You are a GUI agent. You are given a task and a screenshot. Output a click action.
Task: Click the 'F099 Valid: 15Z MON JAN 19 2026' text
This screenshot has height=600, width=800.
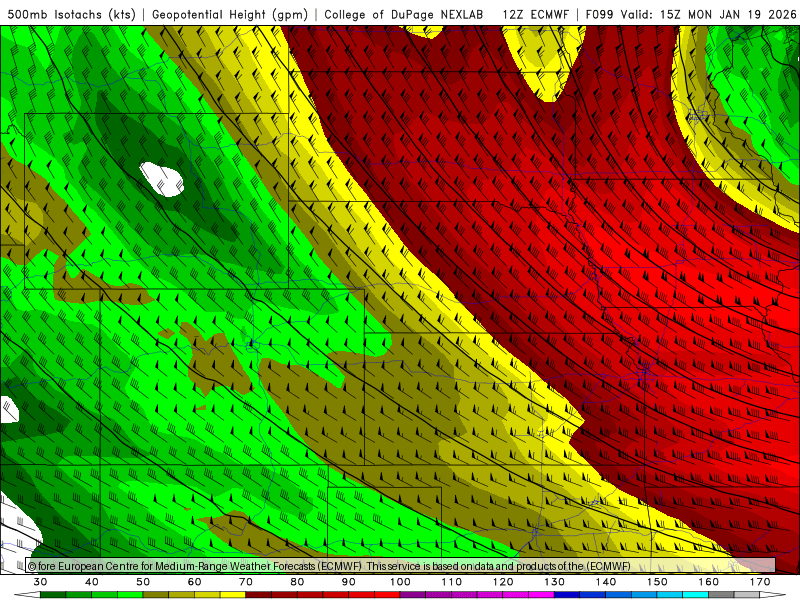coord(691,14)
